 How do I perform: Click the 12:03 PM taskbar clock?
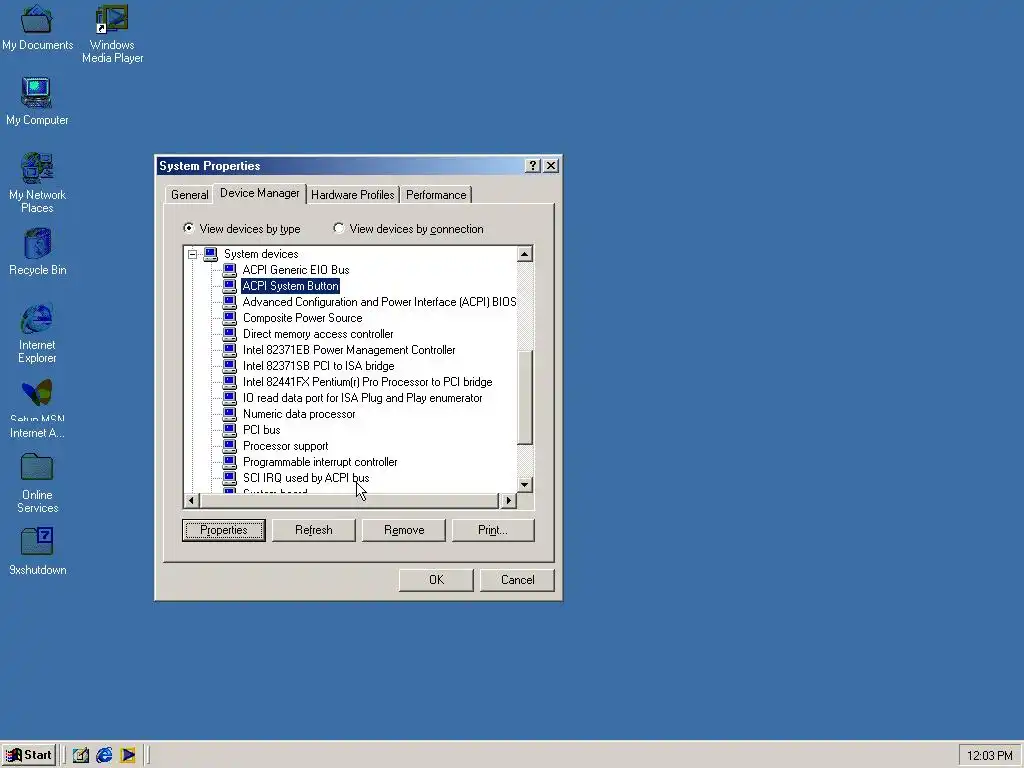pos(989,756)
